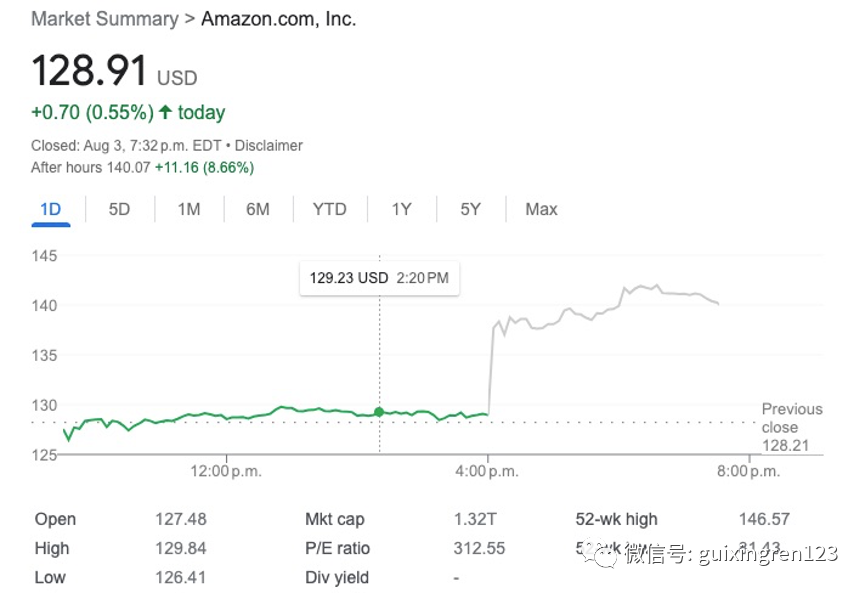Click the WeChat logo in the watermark
Viewport: 866px width, 593px height.
[603, 553]
